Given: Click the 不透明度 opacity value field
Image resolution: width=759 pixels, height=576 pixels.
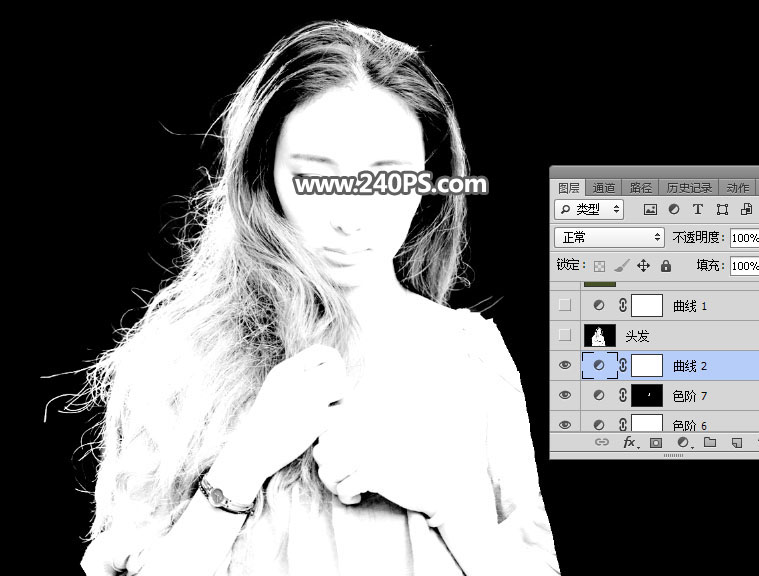Looking at the screenshot, I should tap(744, 238).
